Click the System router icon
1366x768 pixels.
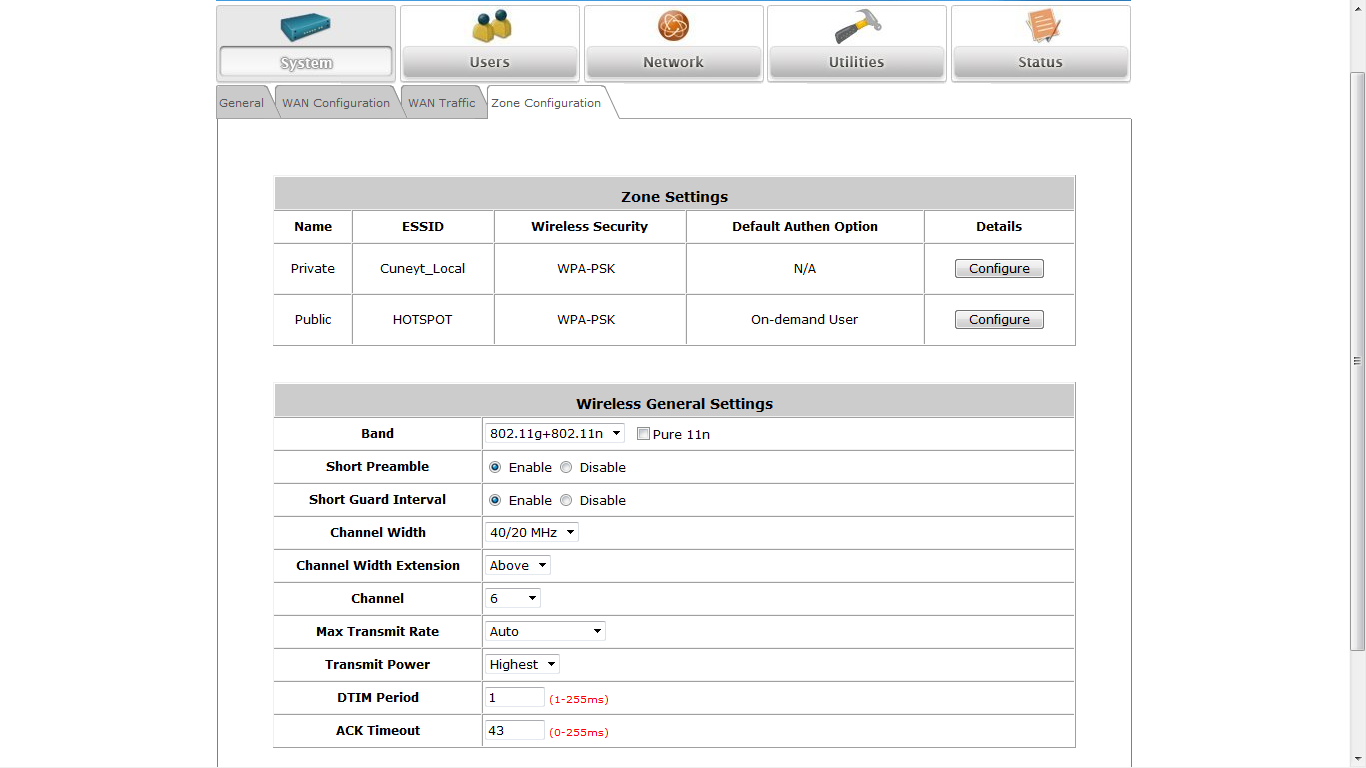click(x=306, y=27)
